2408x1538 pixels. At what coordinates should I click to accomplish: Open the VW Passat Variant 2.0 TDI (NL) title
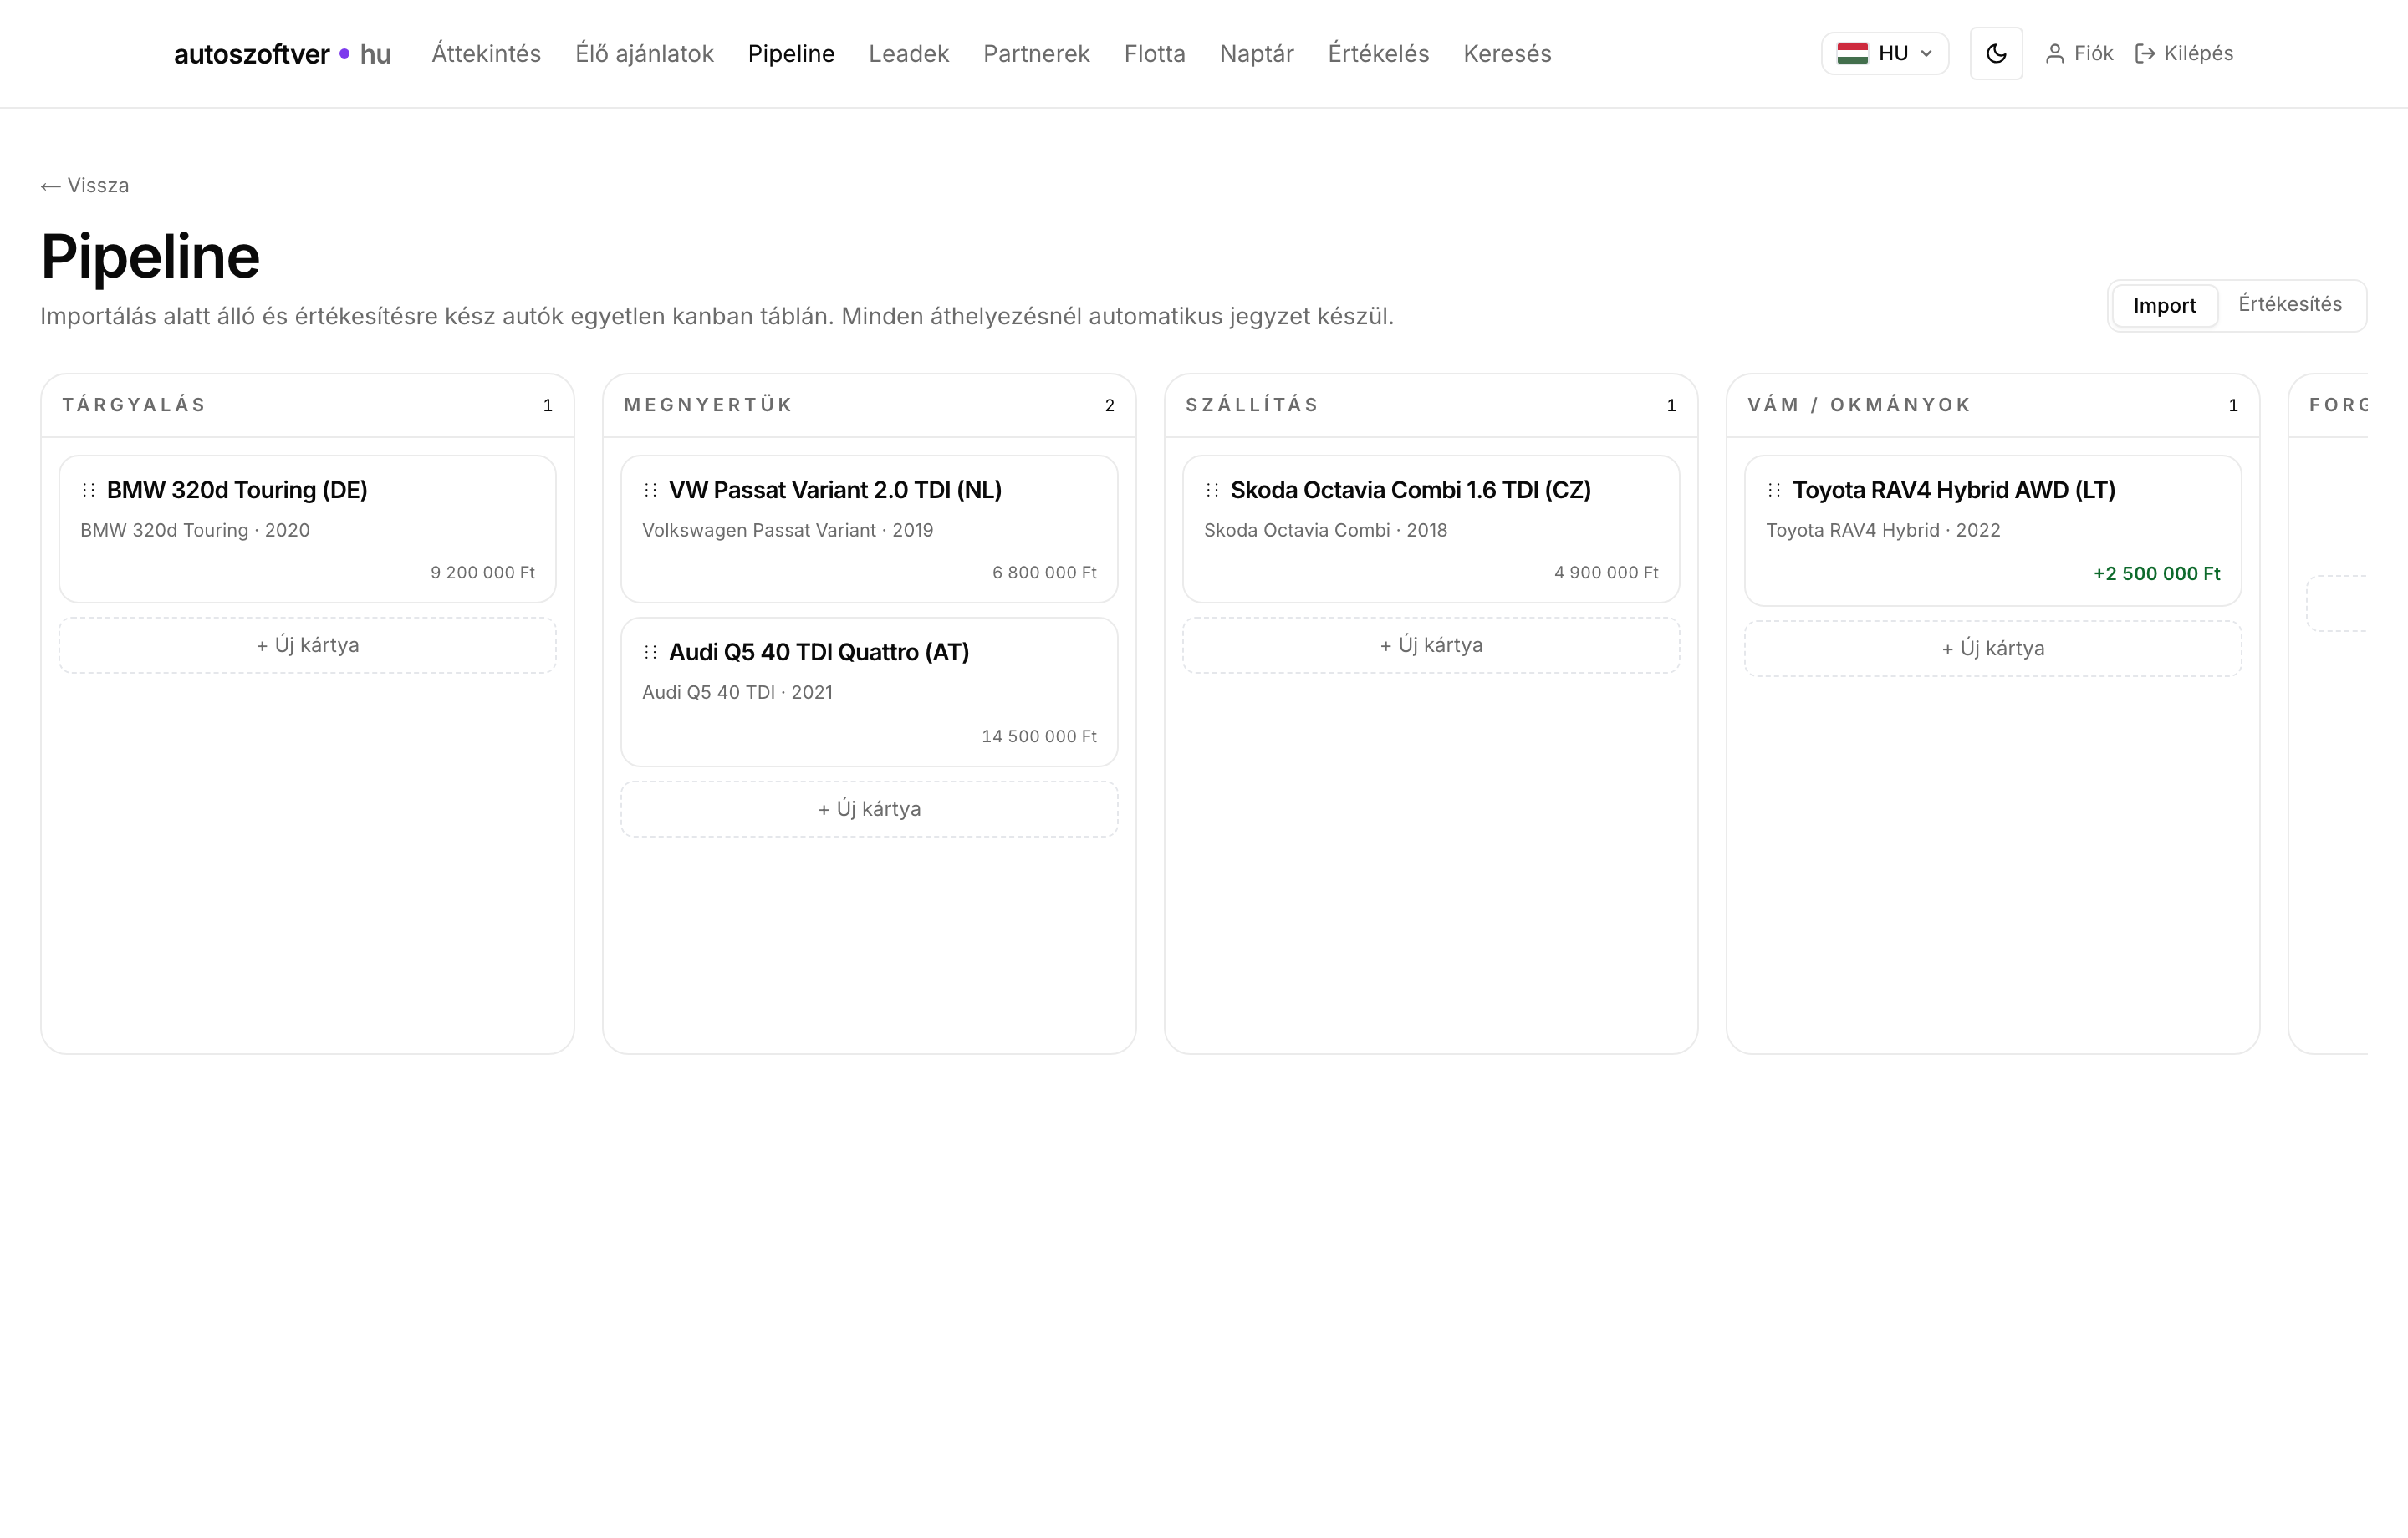(x=835, y=490)
